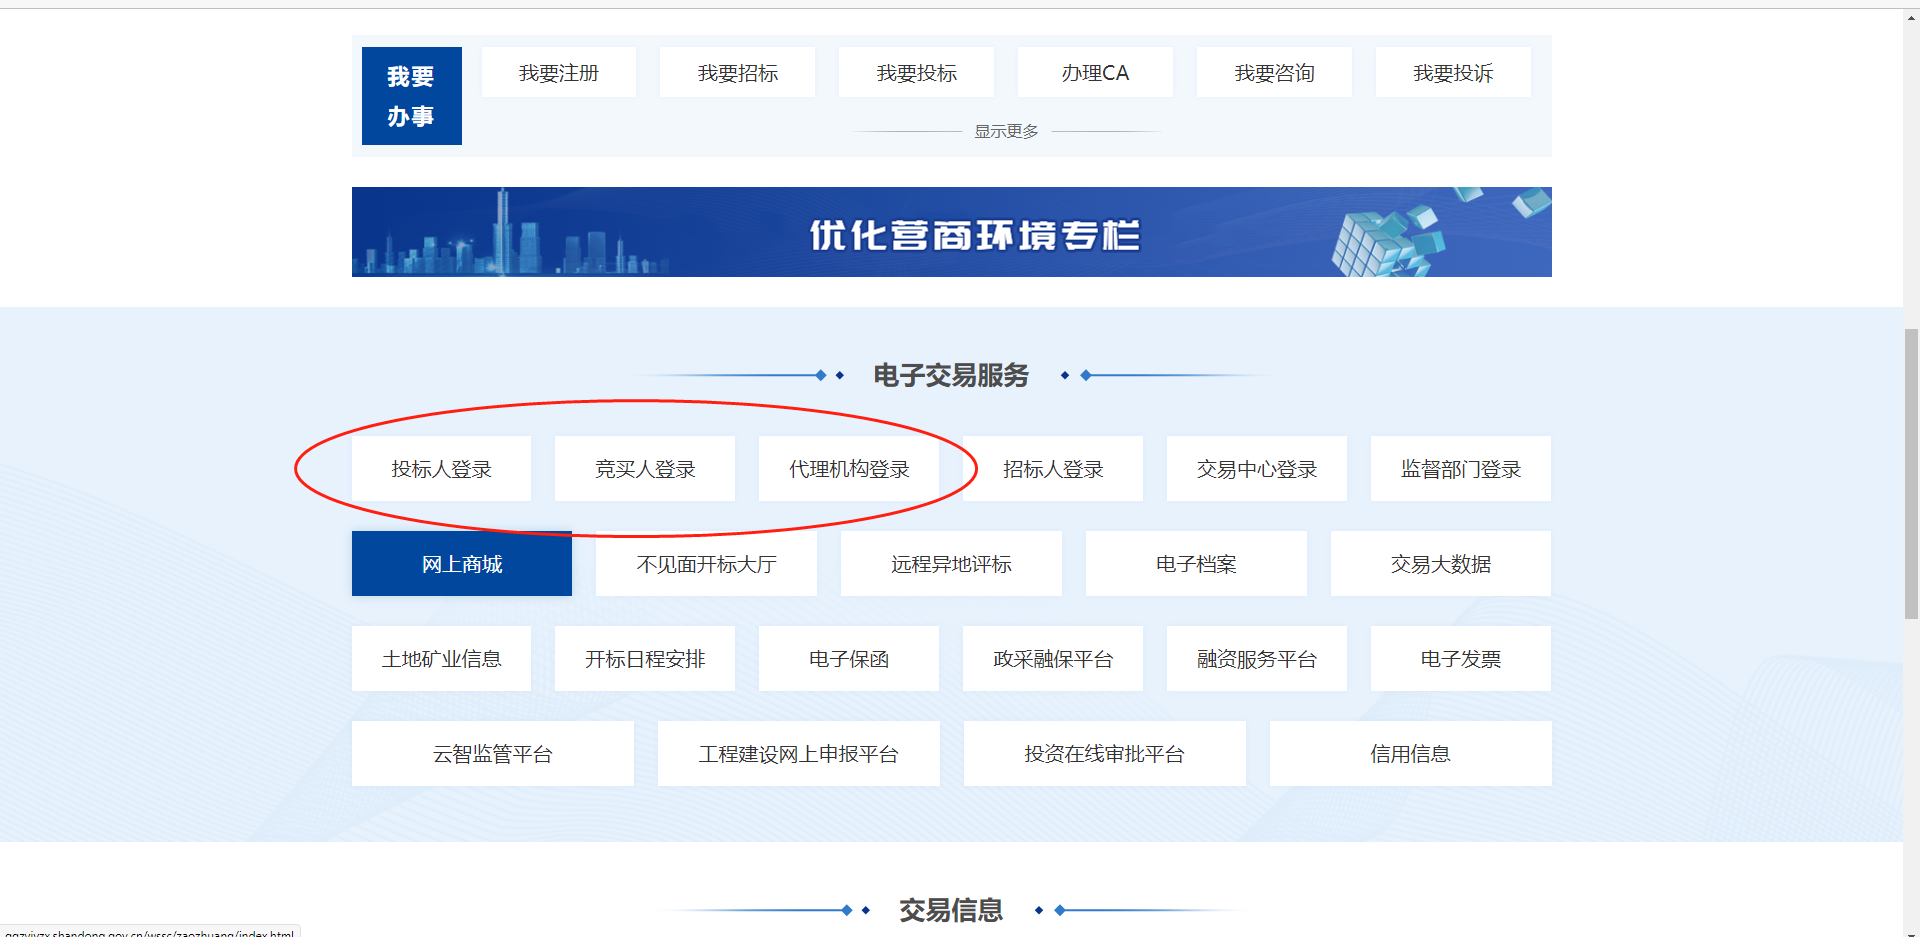Enter the 不见面开标大厅 service
The width and height of the screenshot is (1920, 937).
point(706,563)
